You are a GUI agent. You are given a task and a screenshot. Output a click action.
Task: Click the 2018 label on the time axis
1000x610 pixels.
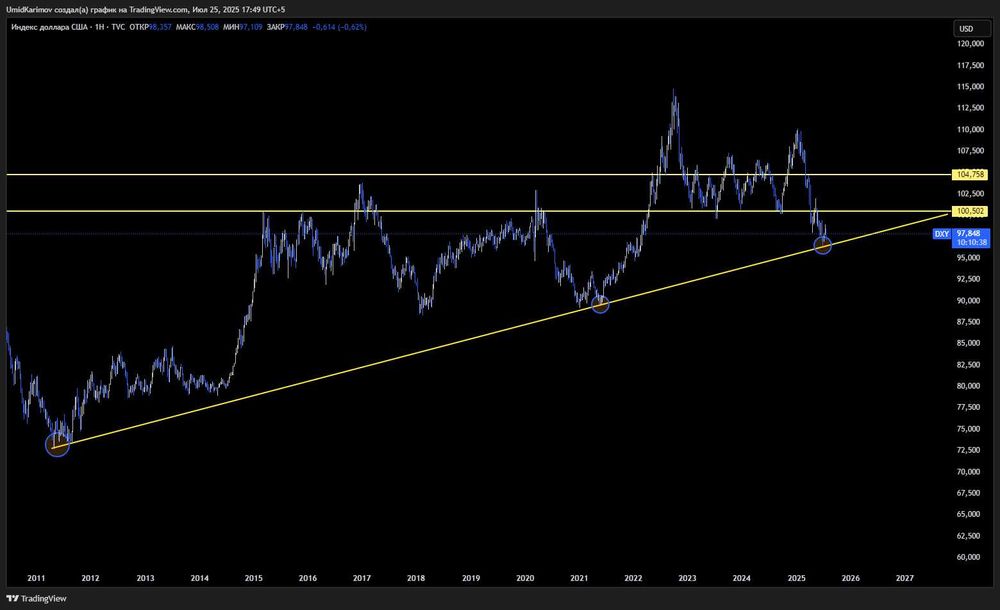tap(416, 578)
